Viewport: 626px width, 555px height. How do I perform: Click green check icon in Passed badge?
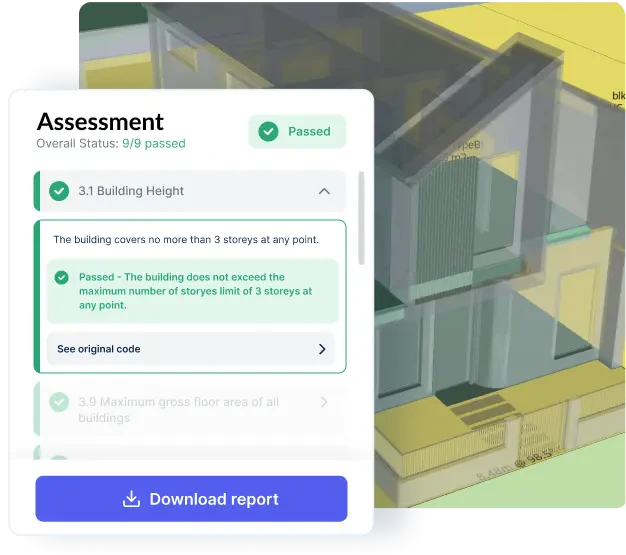pyautogui.click(x=268, y=131)
